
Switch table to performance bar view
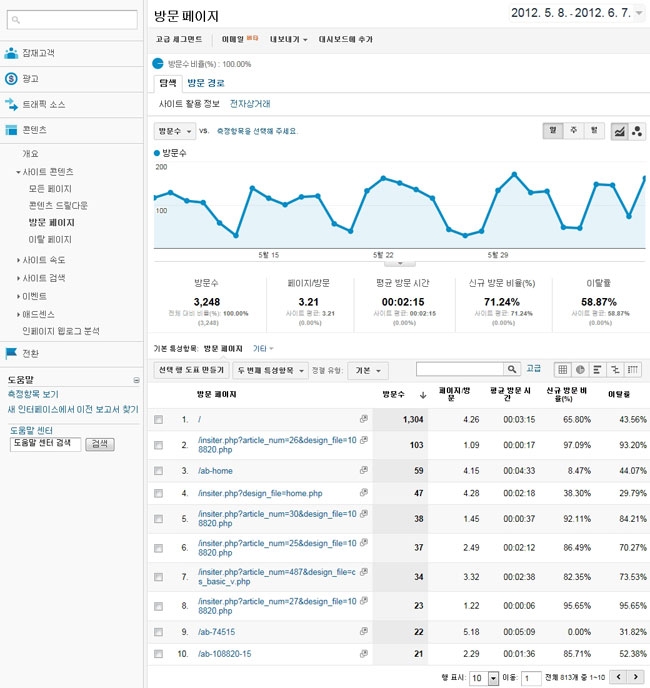[597, 370]
